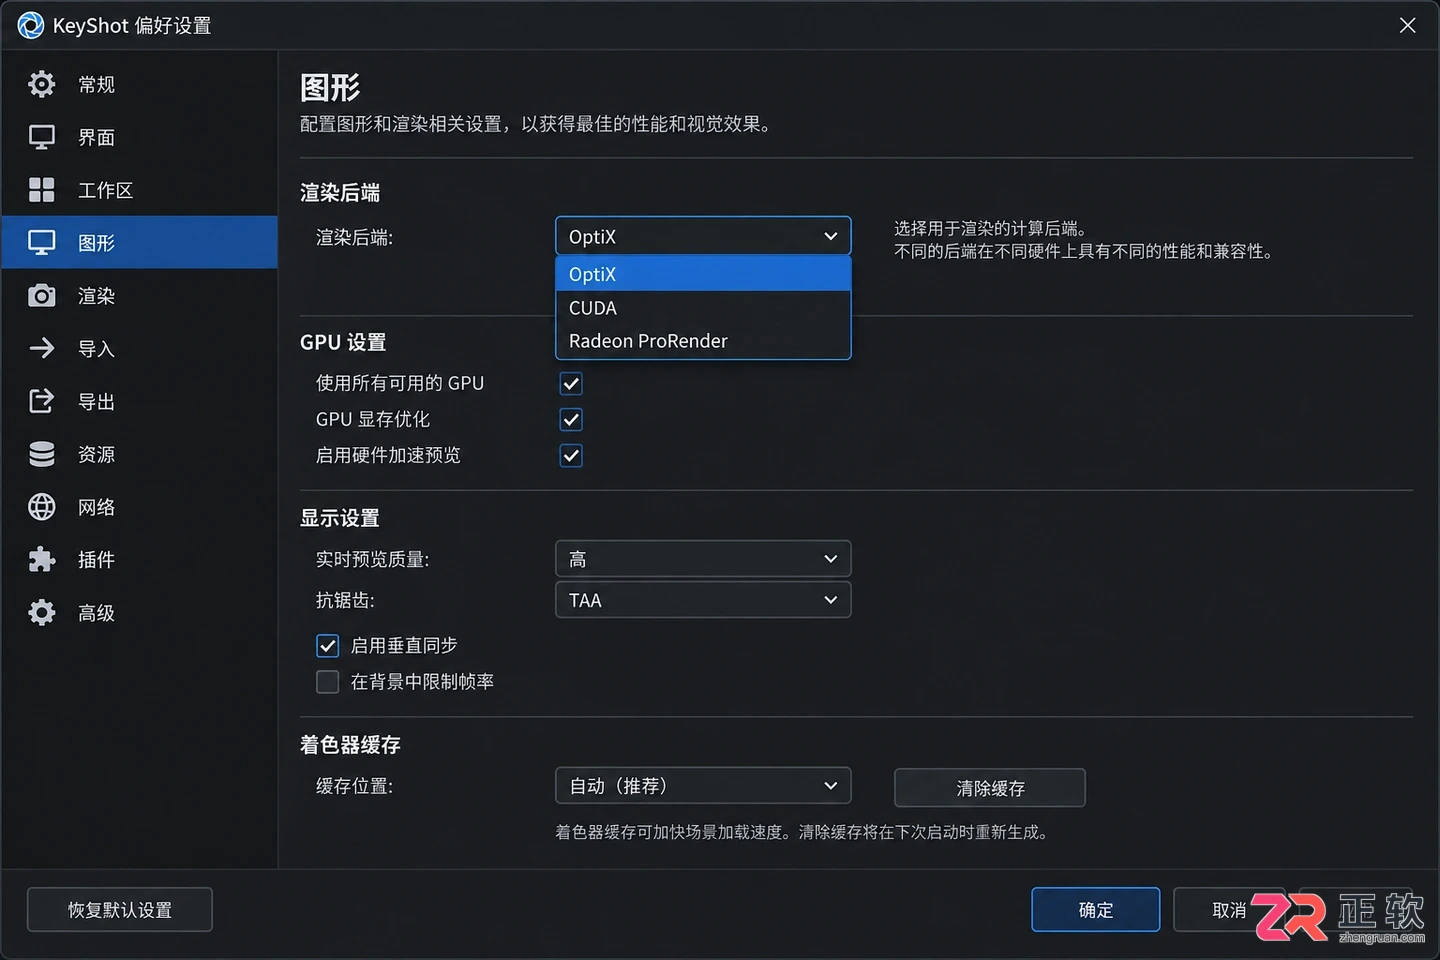Toggle GPU 显存优化 checkbox
Image resolution: width=1440 pixels, height=960 pixels.
(571, 420)
